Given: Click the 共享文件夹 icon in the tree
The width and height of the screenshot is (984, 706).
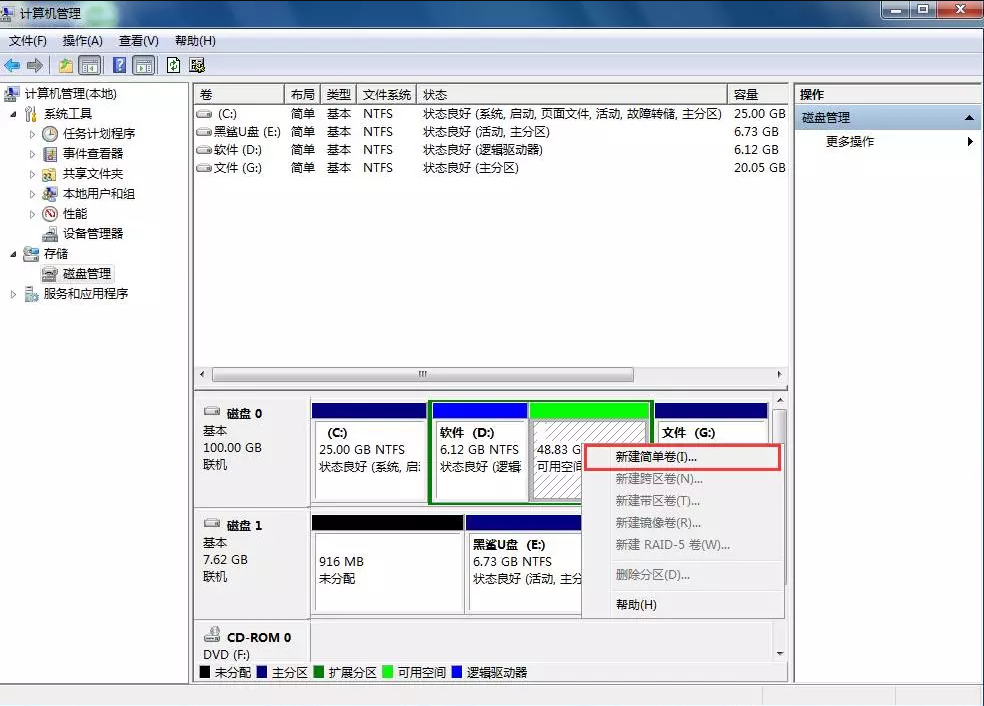Looking at the screenshot, I should [x=47, y=173].
